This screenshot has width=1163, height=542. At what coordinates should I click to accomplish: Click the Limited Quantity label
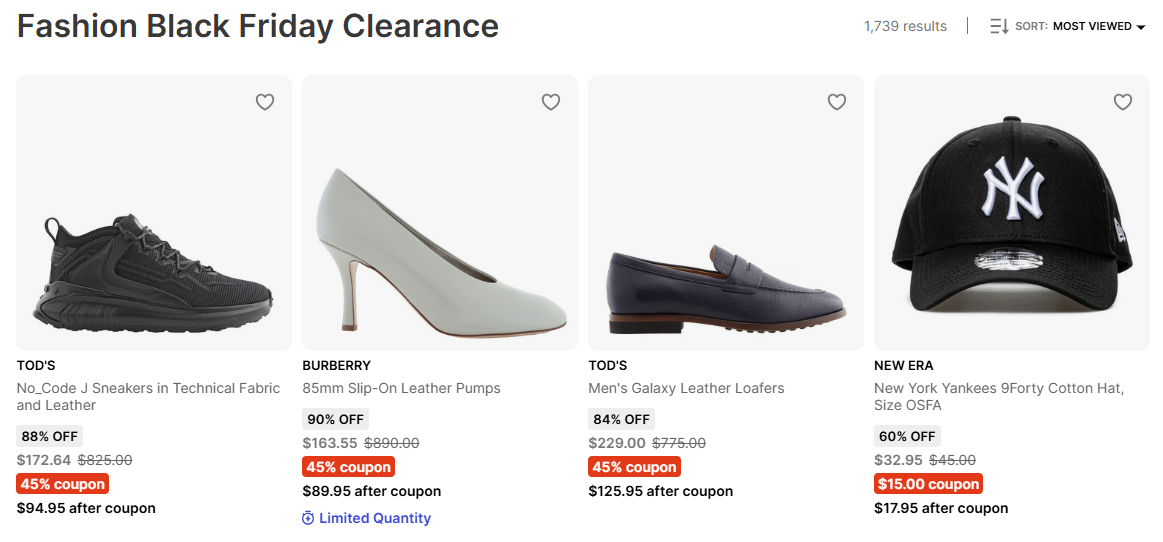pyautogui.click(x=375, y=518)
